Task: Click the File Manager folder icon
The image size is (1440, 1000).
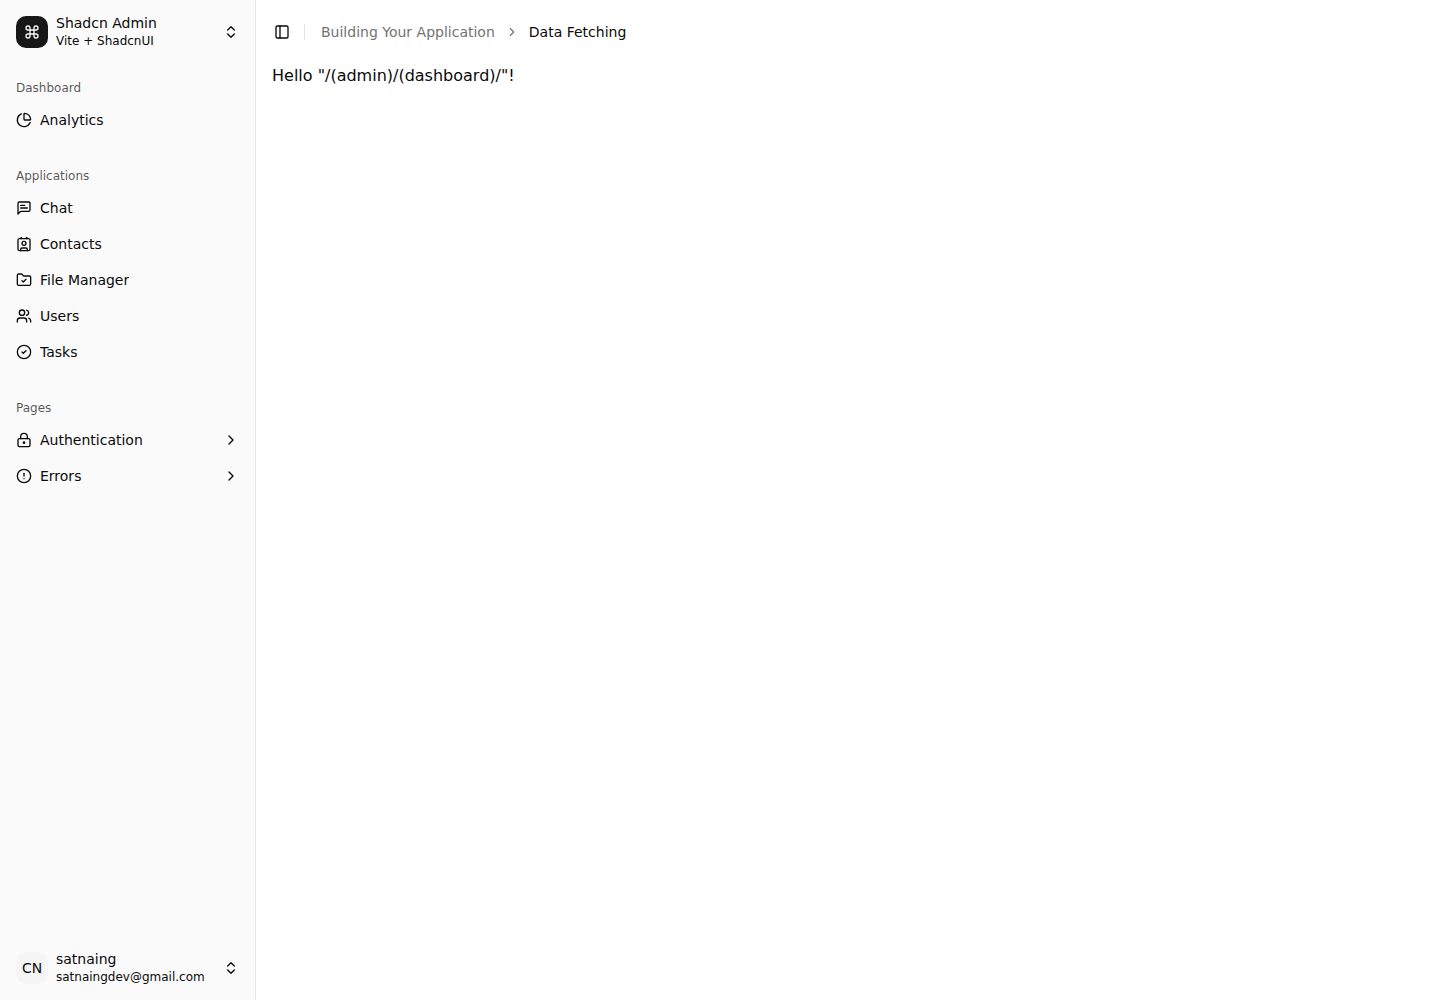Action: tap(24, 280)
